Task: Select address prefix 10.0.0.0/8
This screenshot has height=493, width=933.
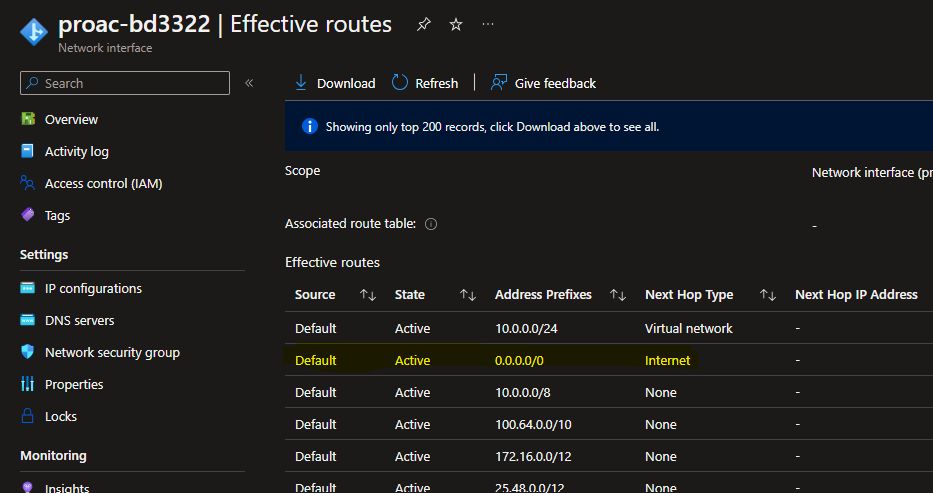Action: tap(522, 392)
